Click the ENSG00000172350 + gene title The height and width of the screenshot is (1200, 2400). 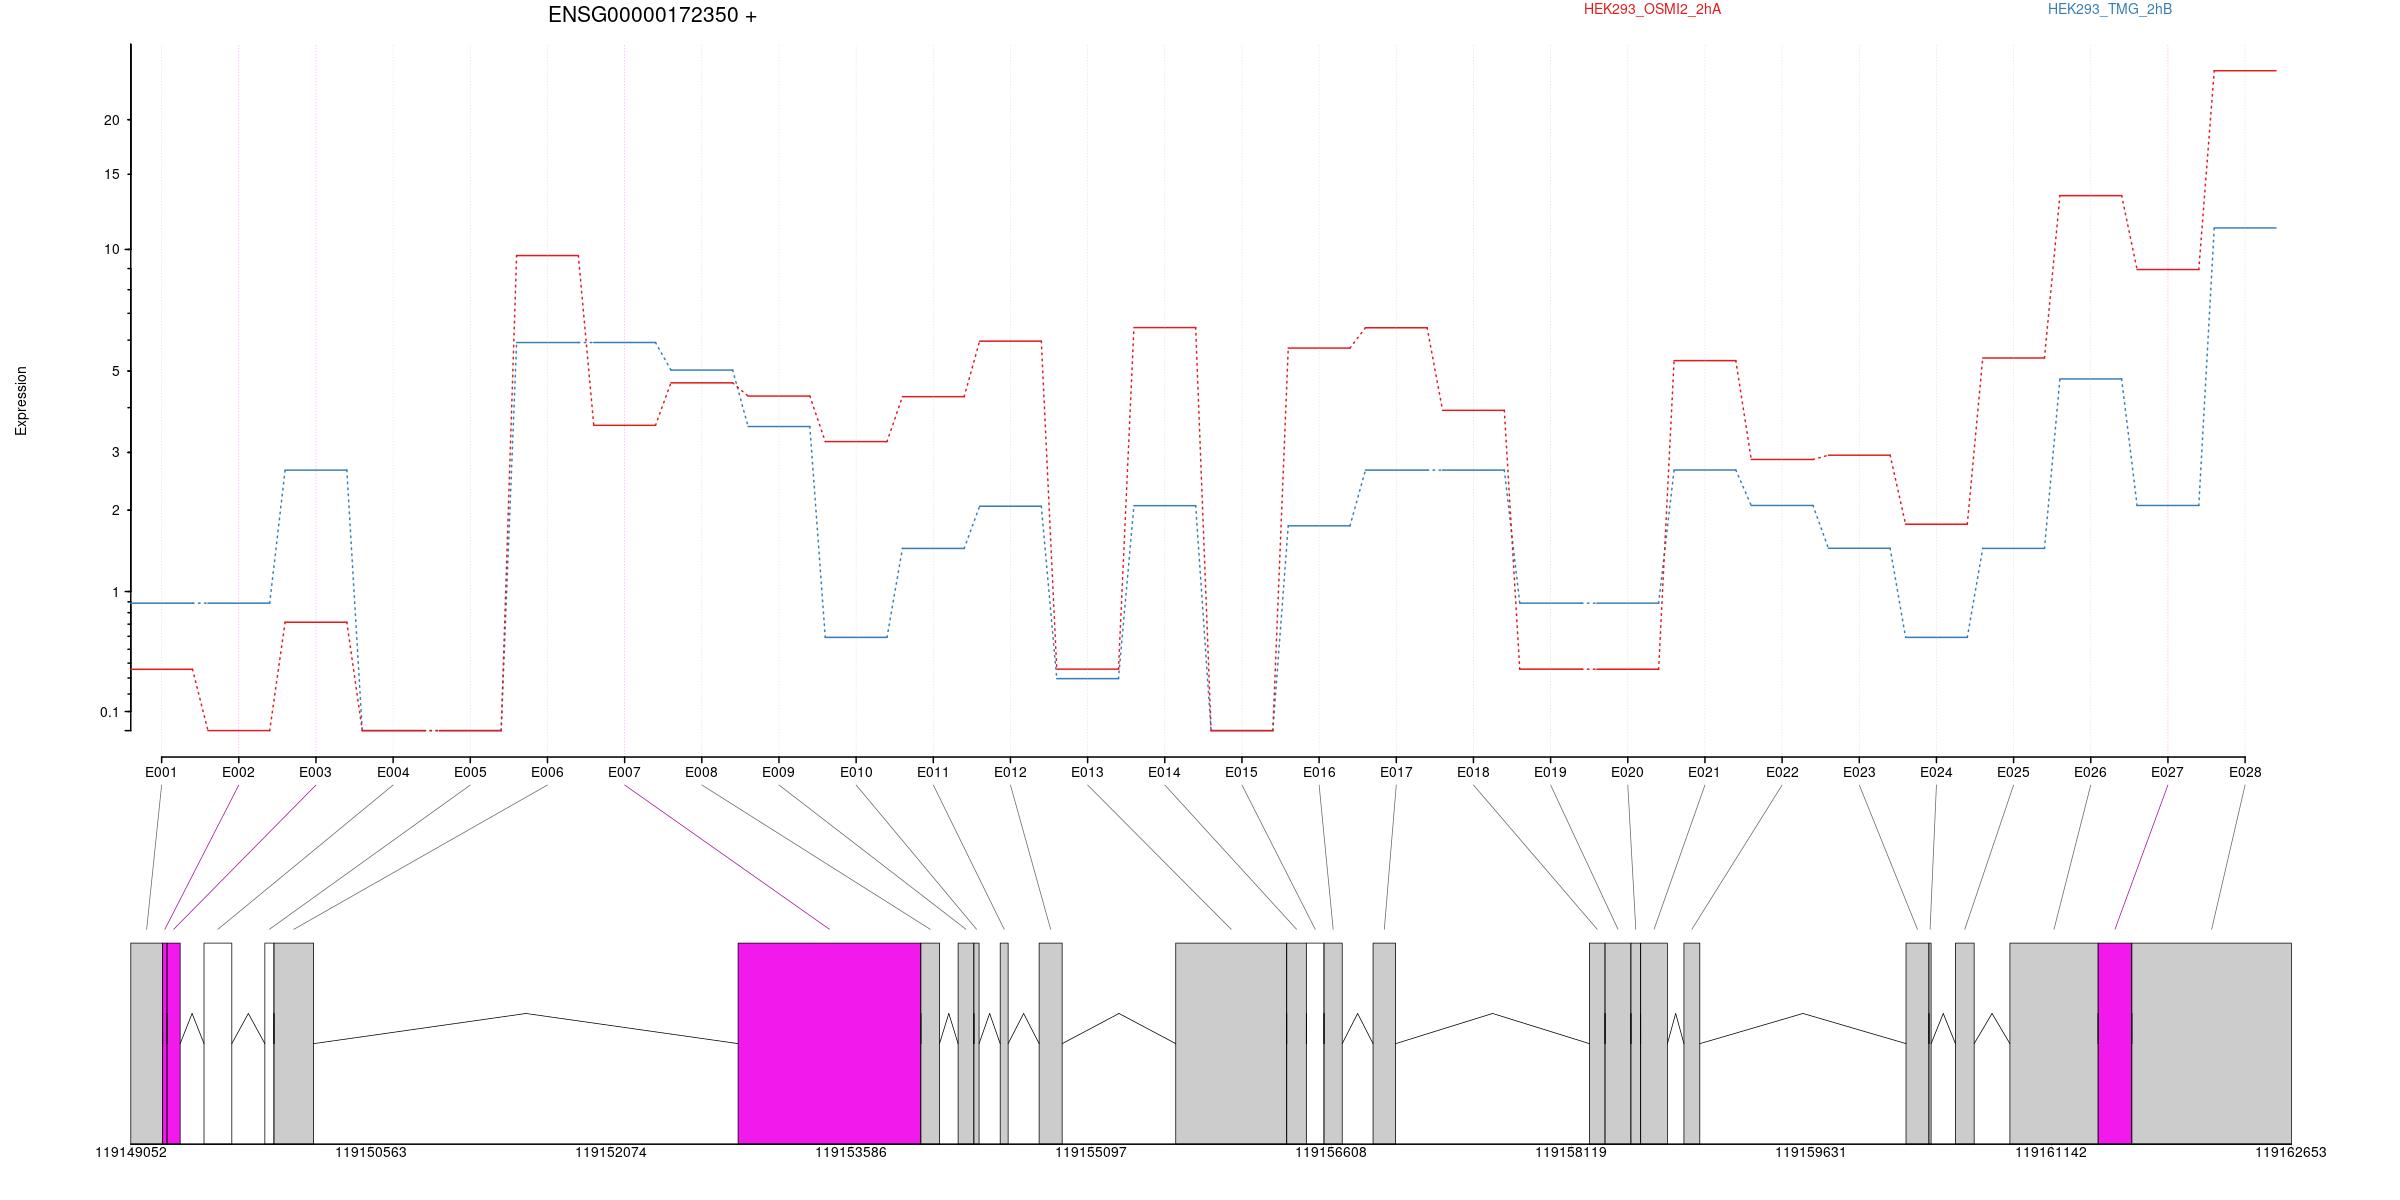[652, 15]
